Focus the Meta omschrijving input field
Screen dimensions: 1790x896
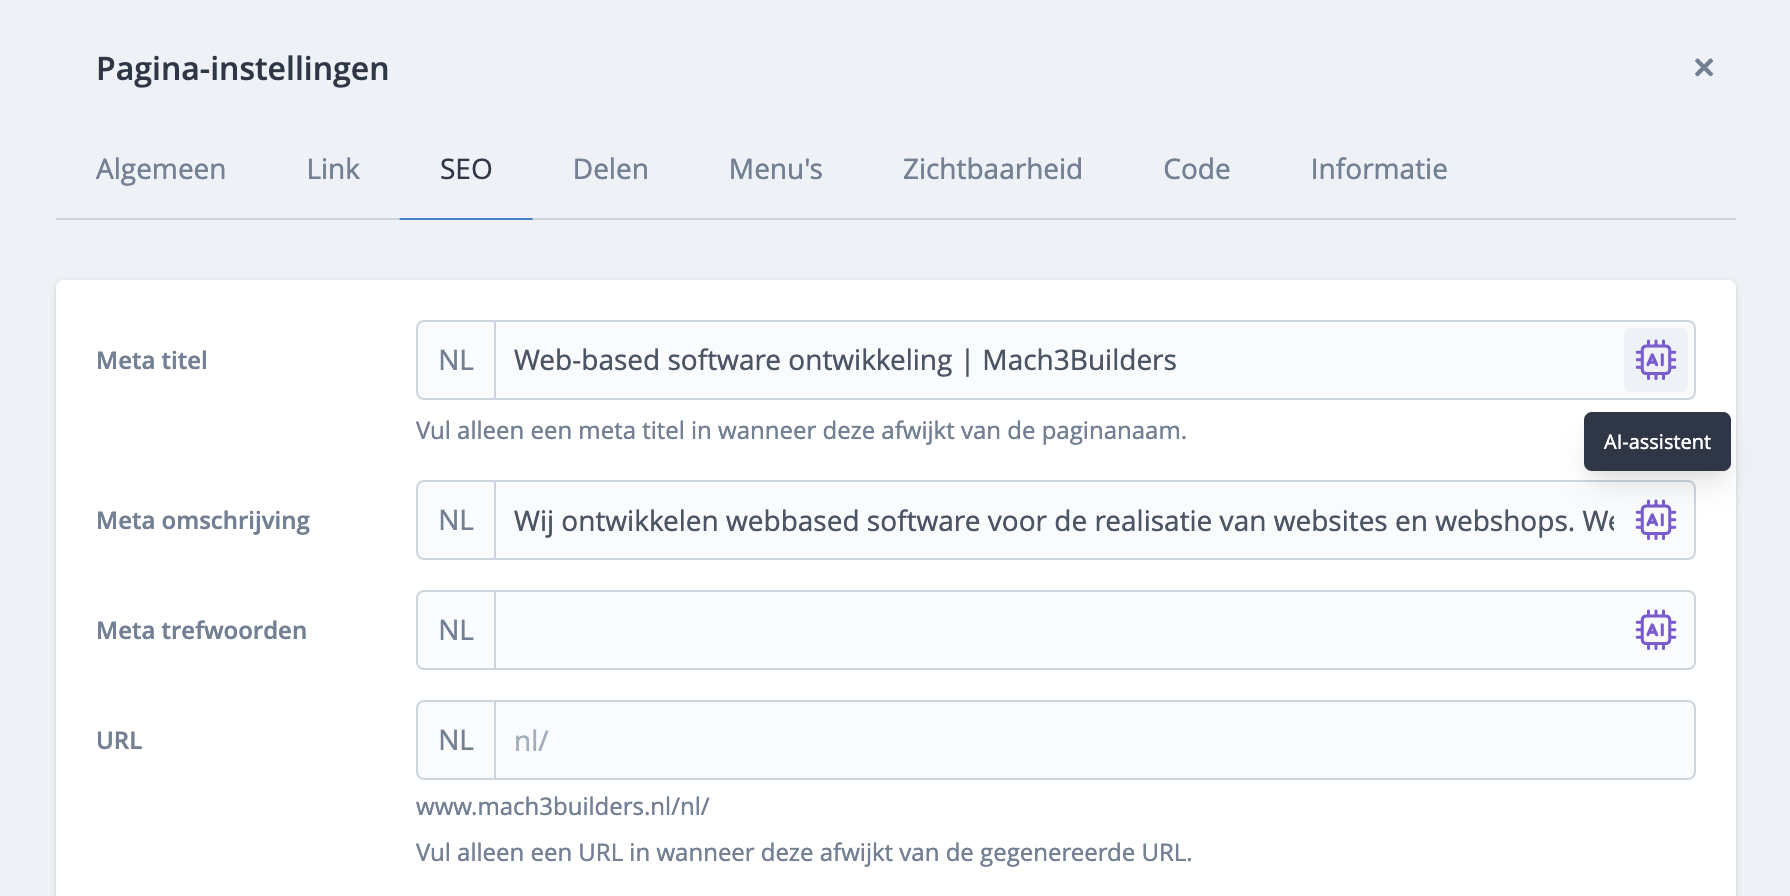pyautogui.click(x=1050, y=520)
